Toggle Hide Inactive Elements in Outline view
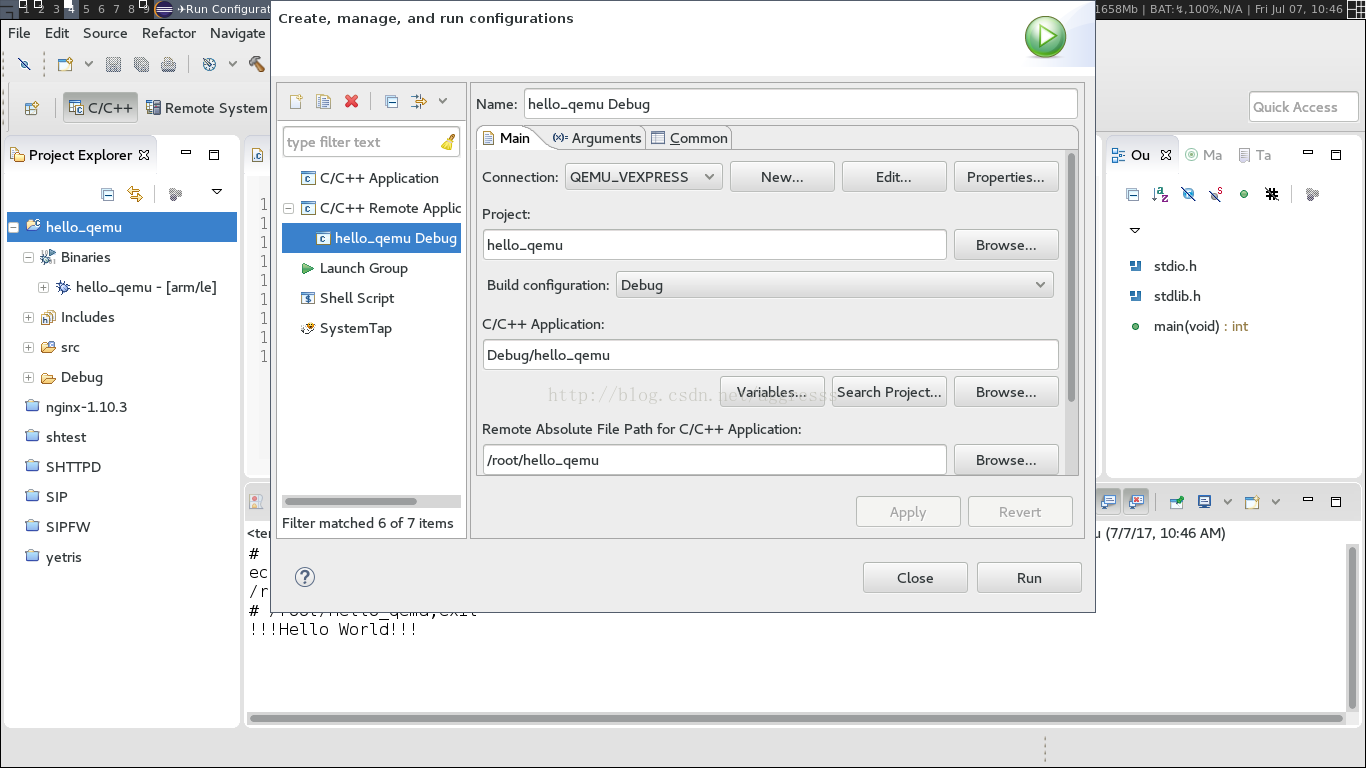This screenshot has height=768, width=1366. [x=1272, y=194]
